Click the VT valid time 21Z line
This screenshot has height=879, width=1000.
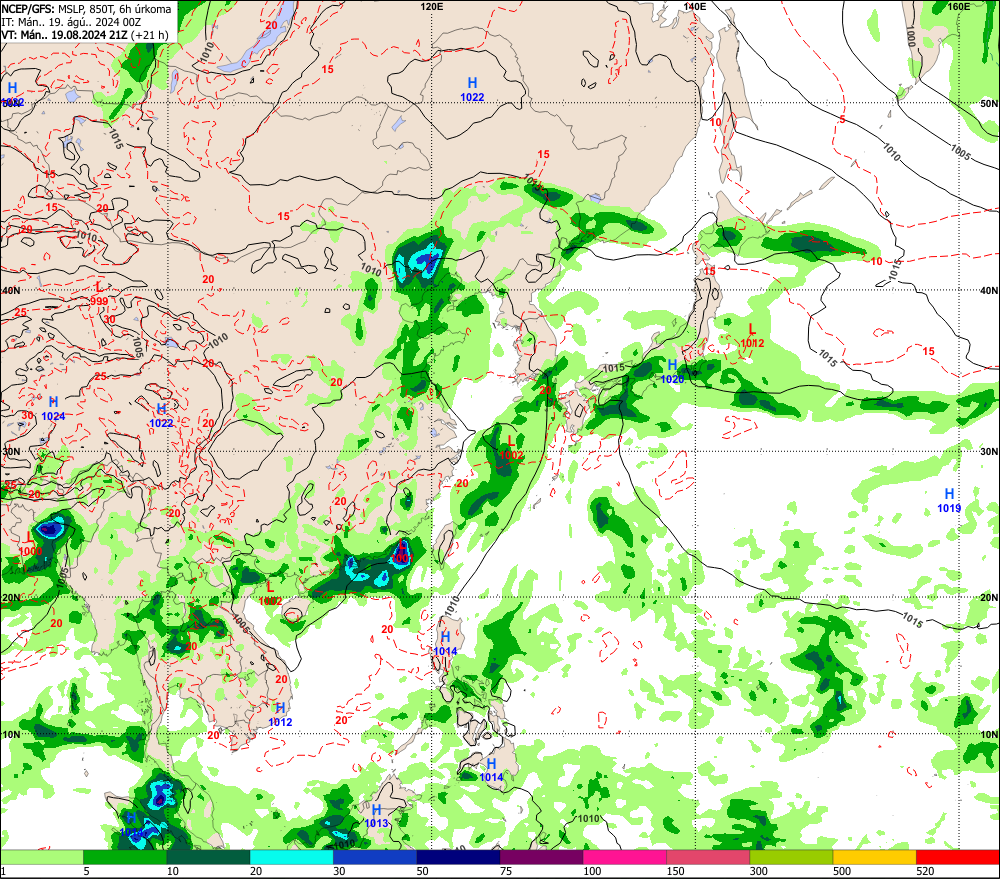tap(85, 35)
